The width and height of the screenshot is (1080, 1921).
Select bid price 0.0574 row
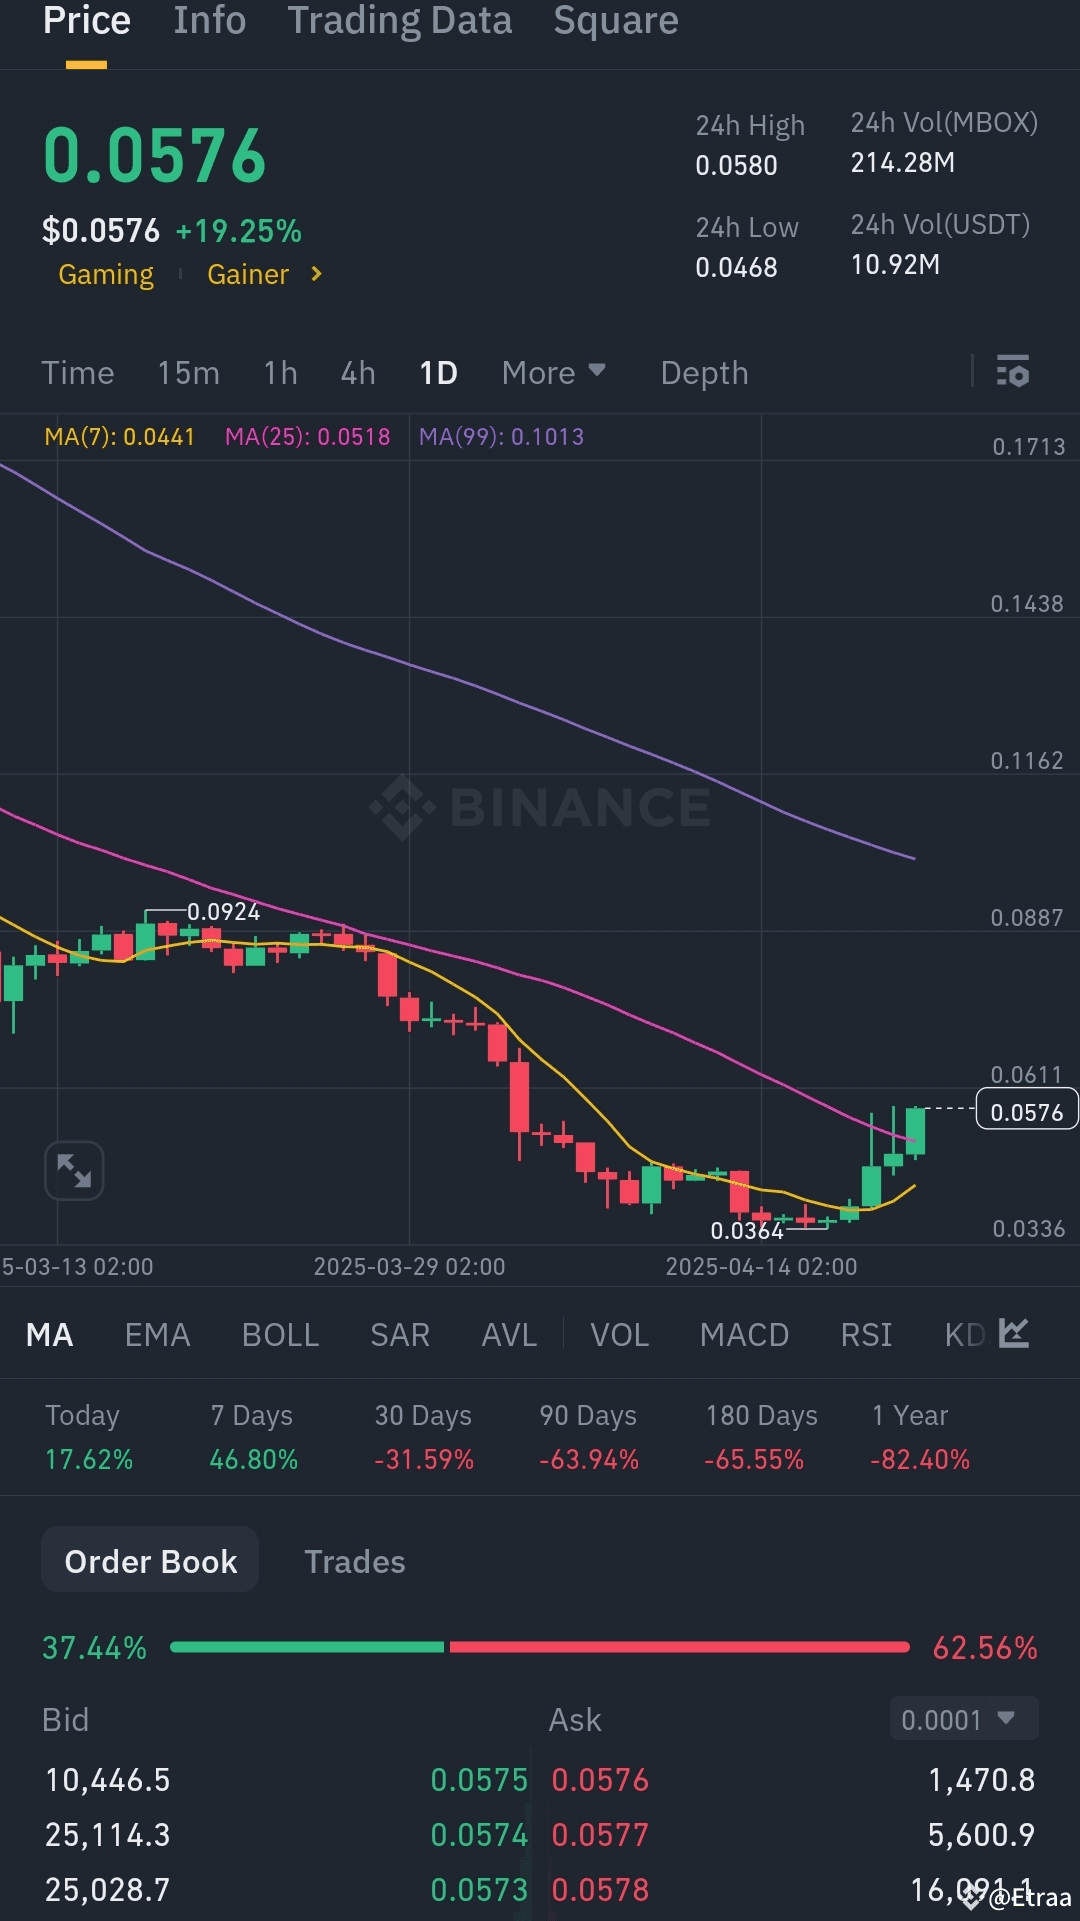click(479, 1835)
